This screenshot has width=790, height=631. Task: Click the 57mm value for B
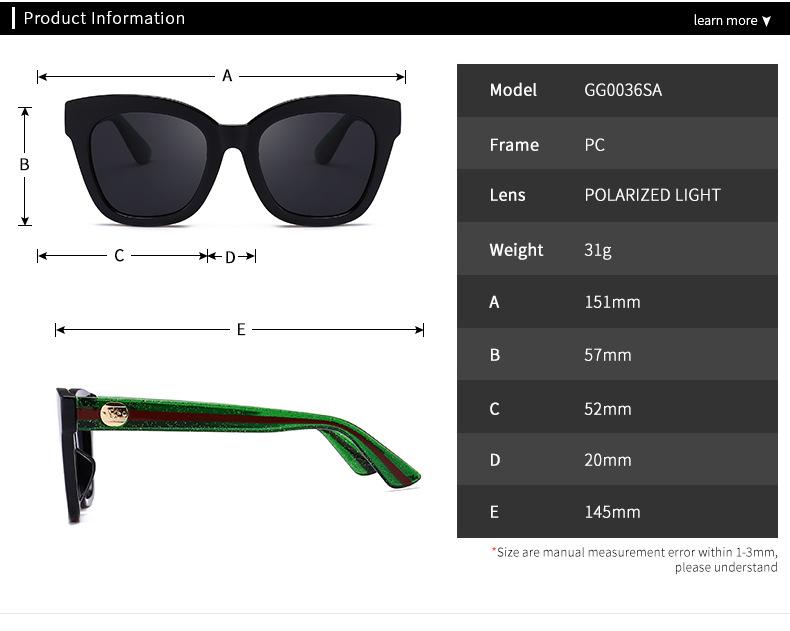click(608, 355)
